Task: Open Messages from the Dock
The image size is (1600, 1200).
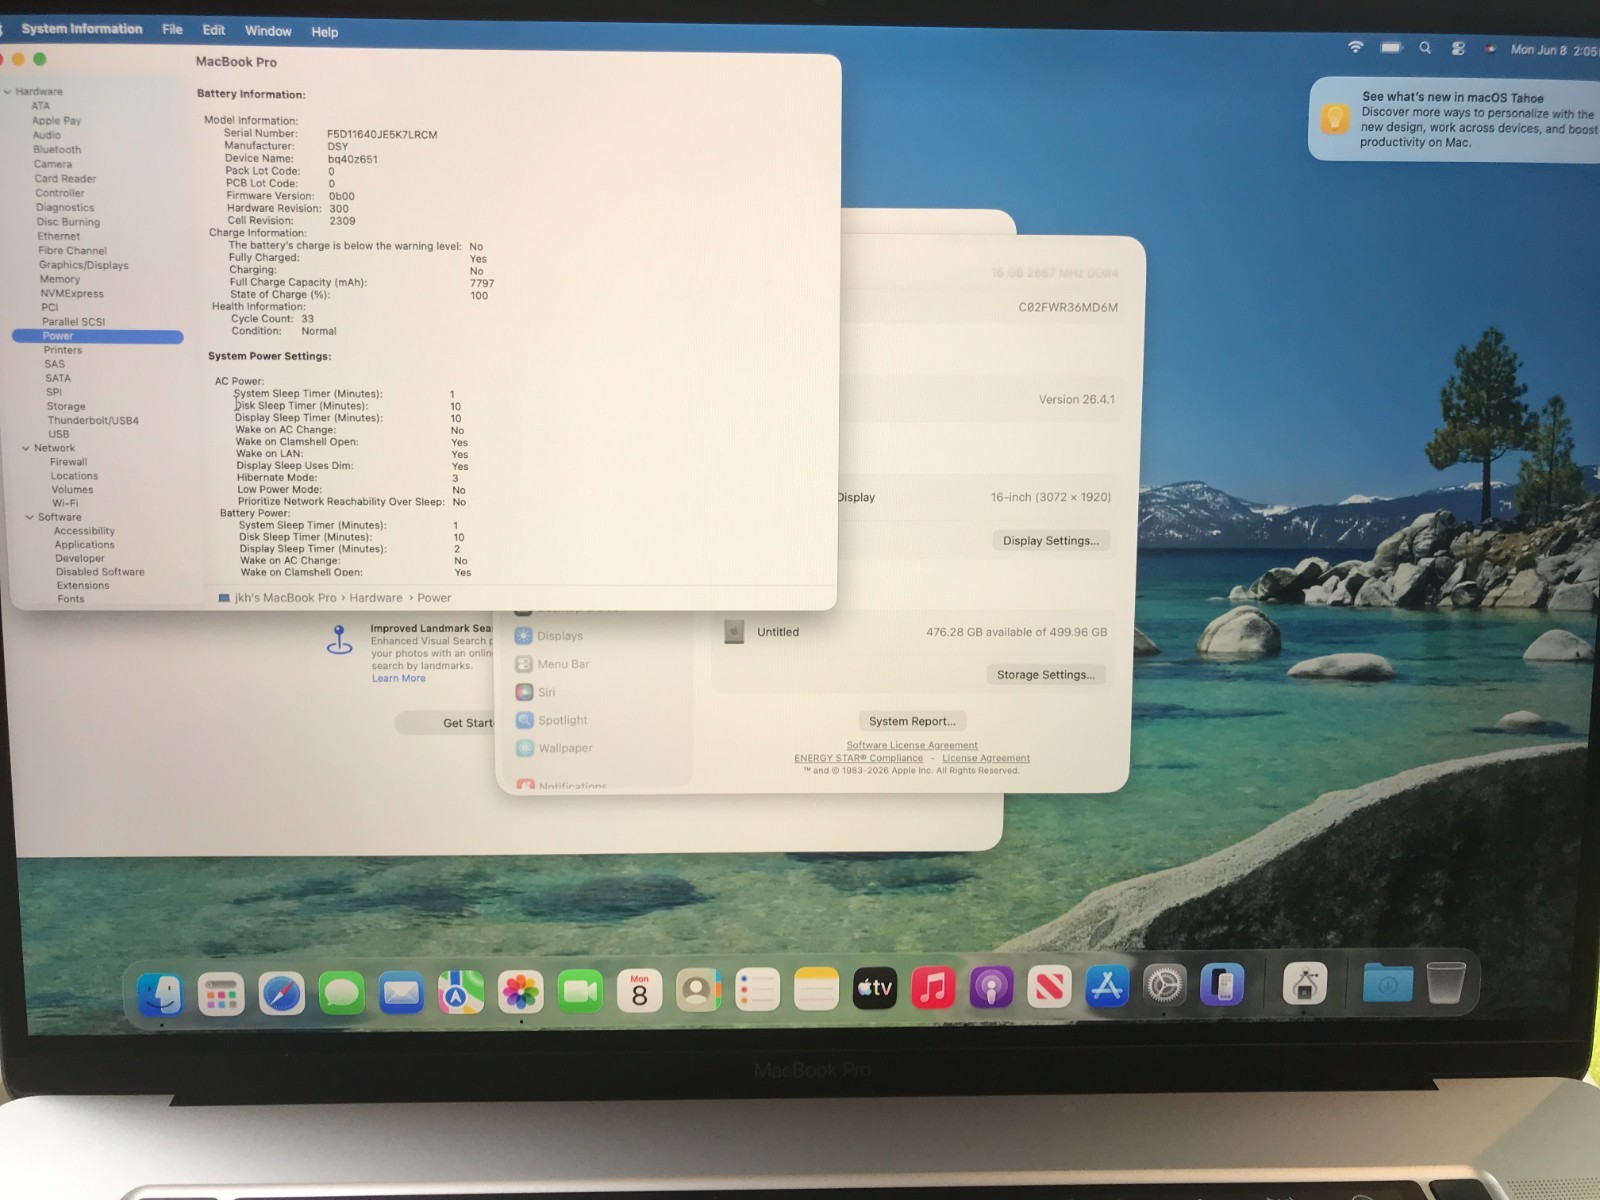Action: point(342,993)
